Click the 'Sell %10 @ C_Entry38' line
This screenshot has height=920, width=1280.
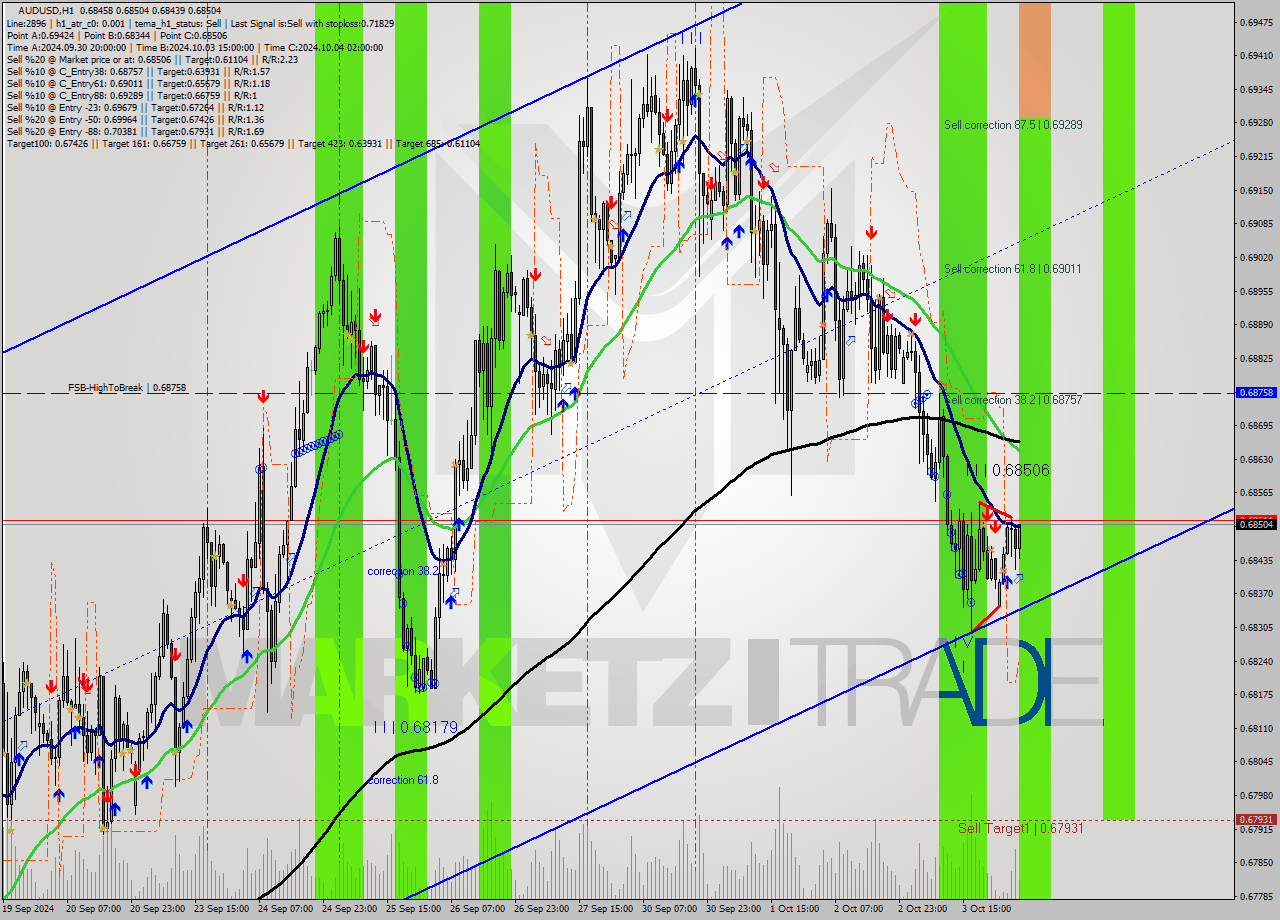coord(138,71)
